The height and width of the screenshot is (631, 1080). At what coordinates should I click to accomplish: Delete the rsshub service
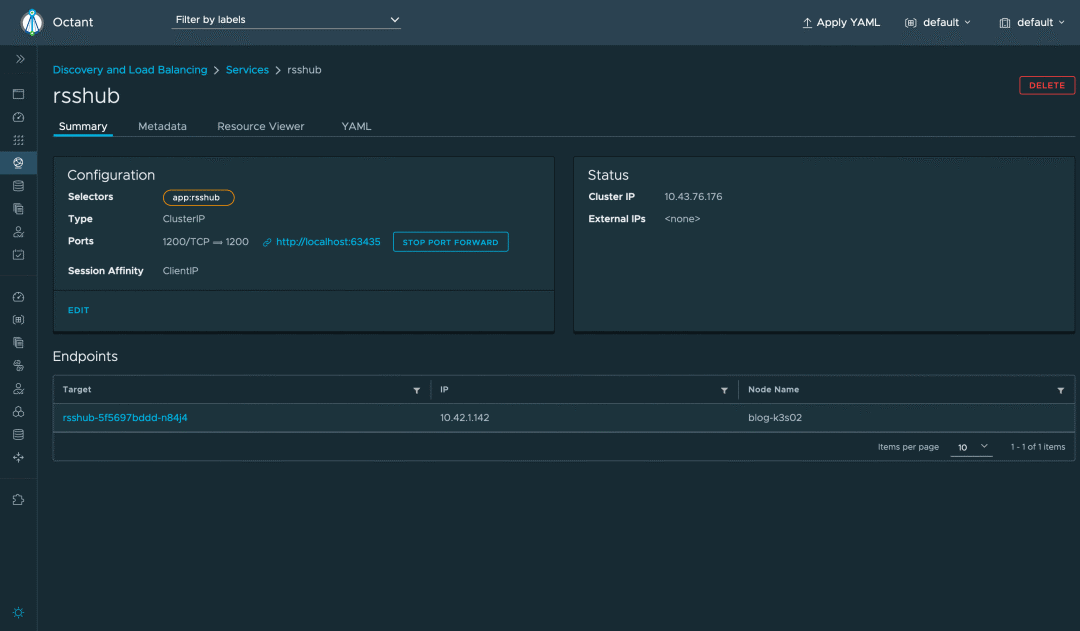click(1046, 85)
